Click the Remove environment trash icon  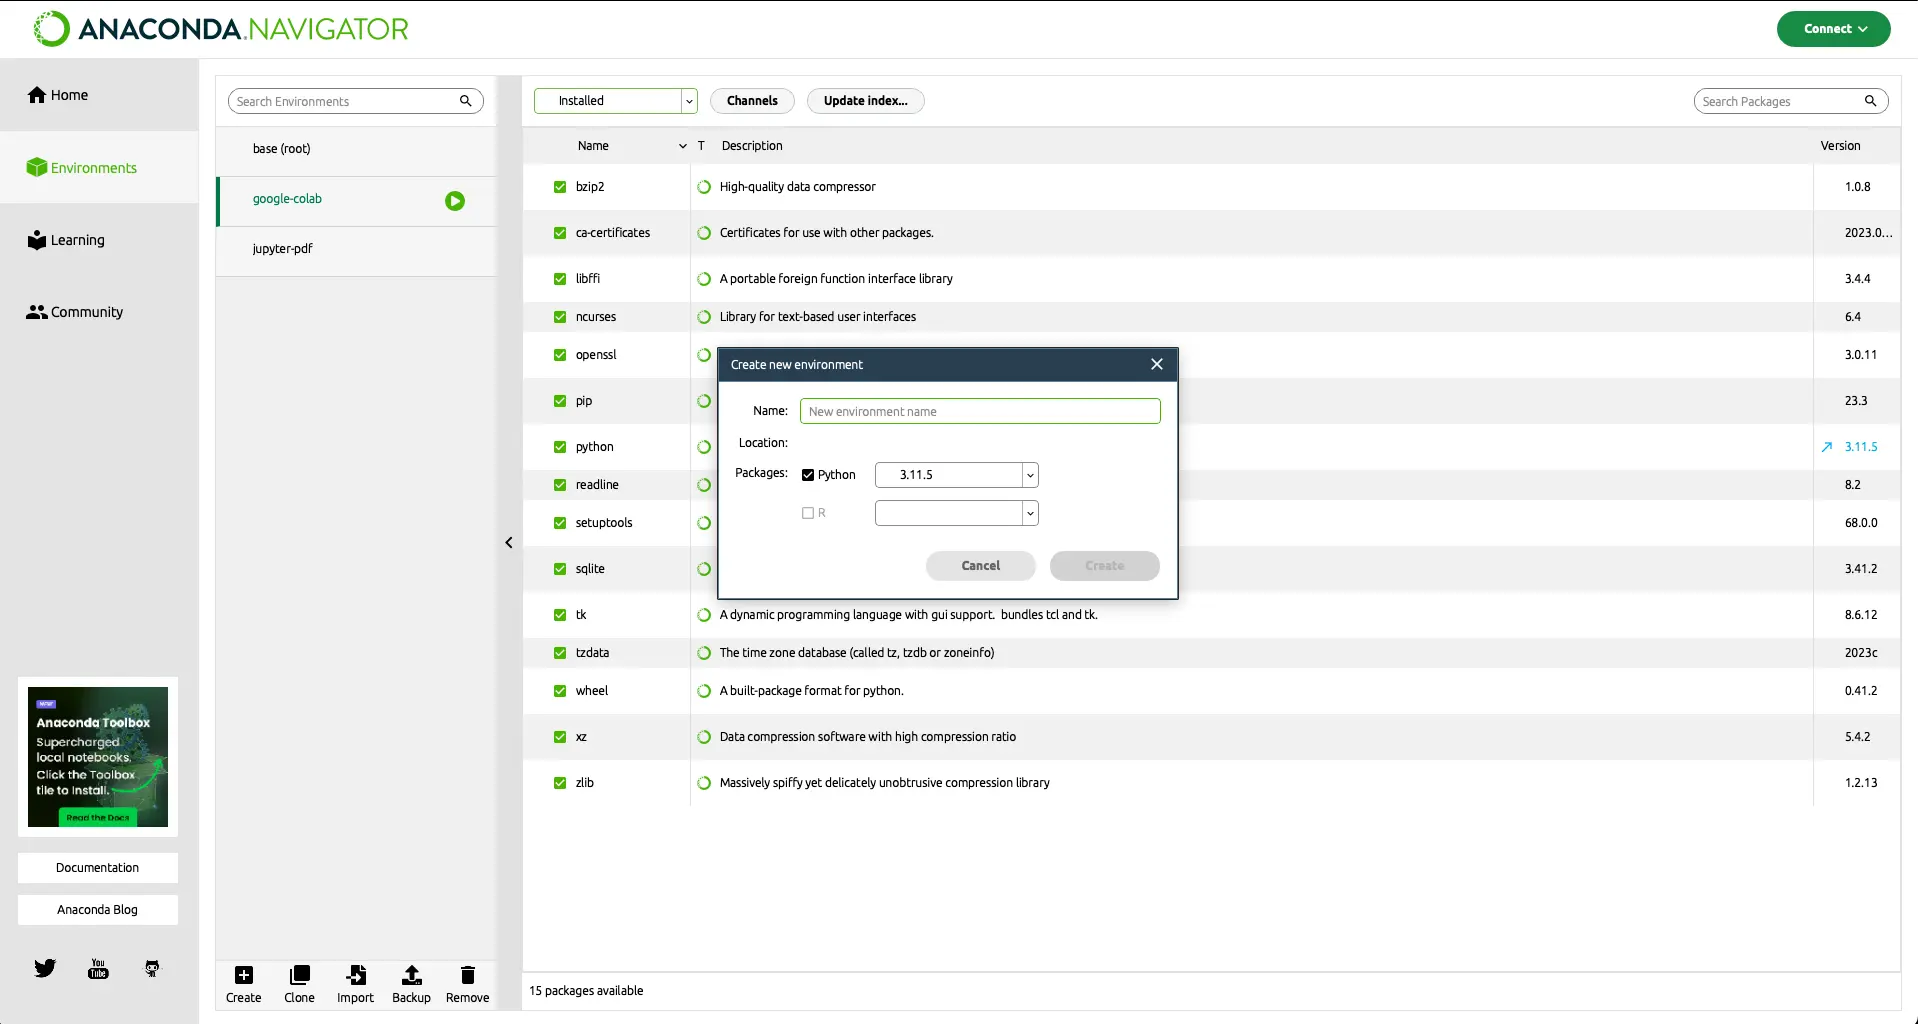467,975
